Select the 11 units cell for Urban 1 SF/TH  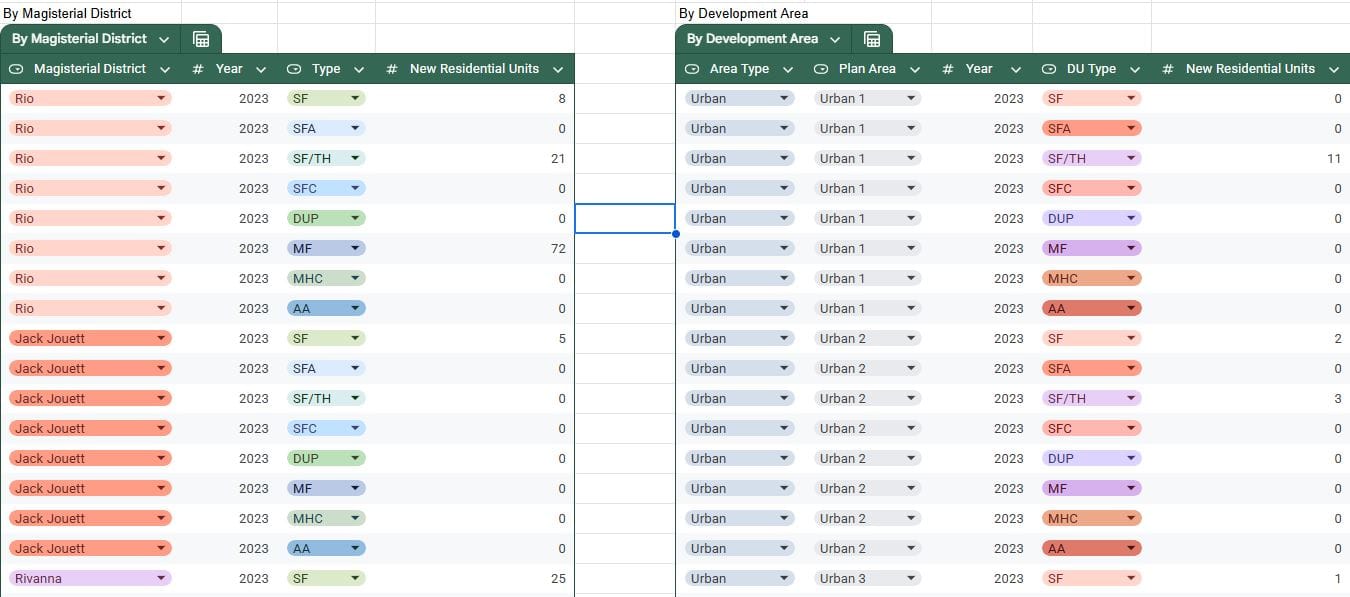click(x=1251, y=158)
